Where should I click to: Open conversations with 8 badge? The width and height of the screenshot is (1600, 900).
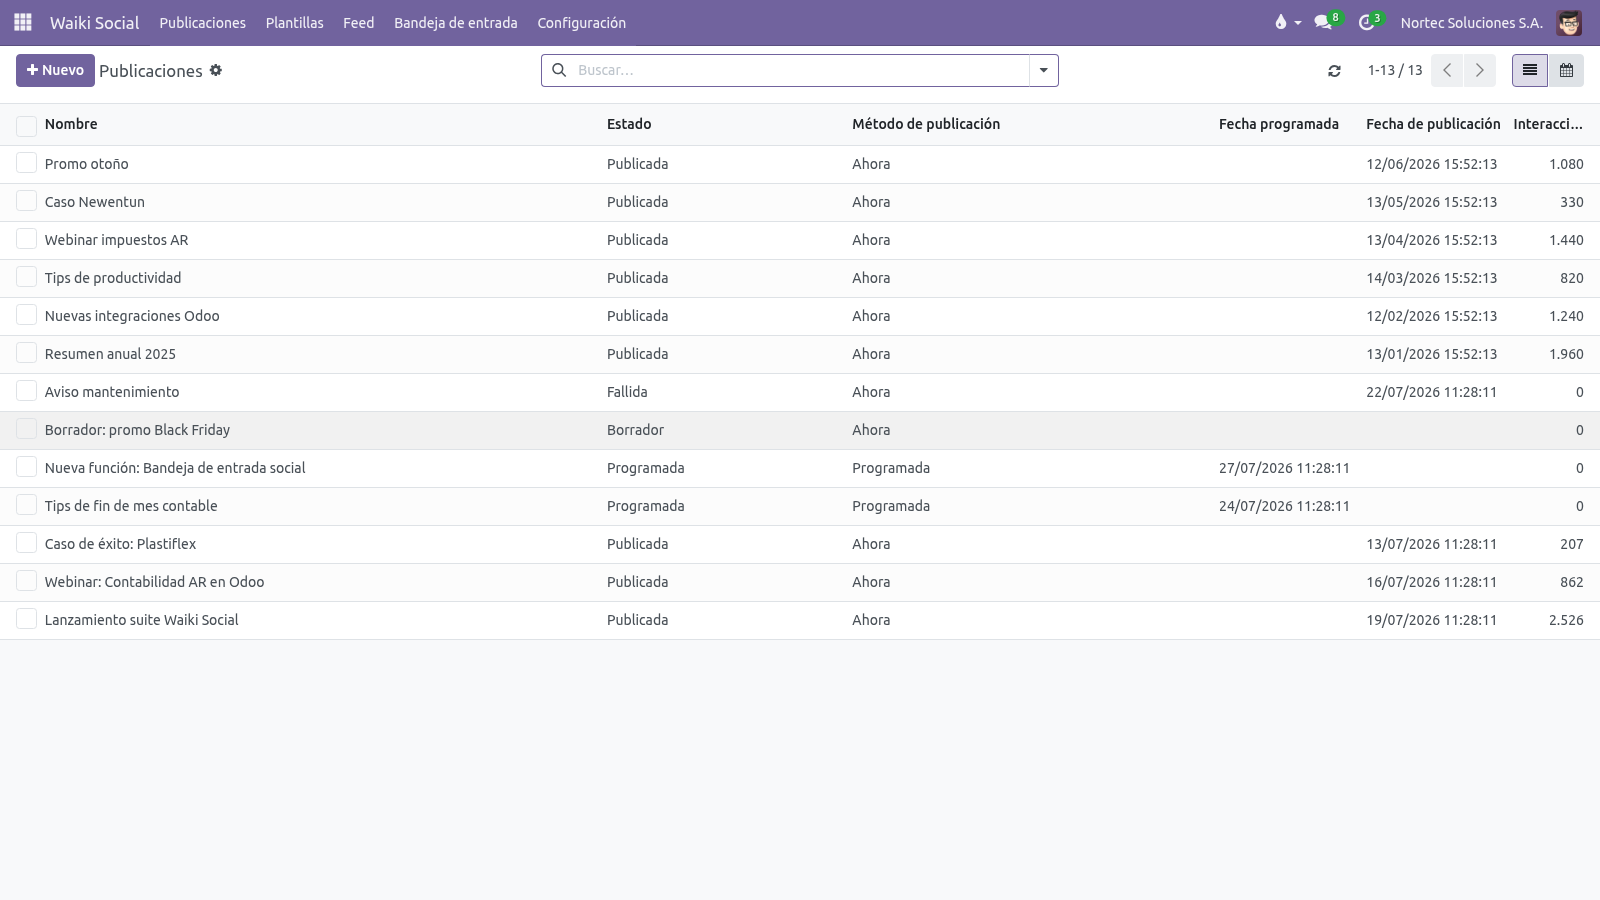(1328, 22)
